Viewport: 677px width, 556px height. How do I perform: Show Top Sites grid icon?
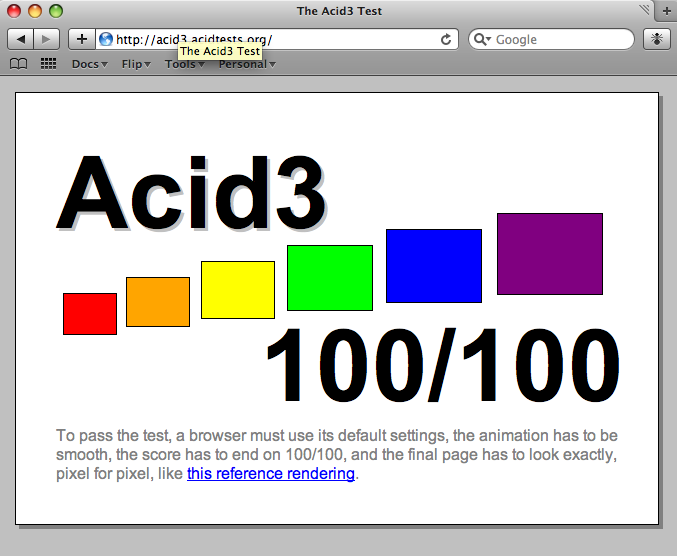[48, 64]
